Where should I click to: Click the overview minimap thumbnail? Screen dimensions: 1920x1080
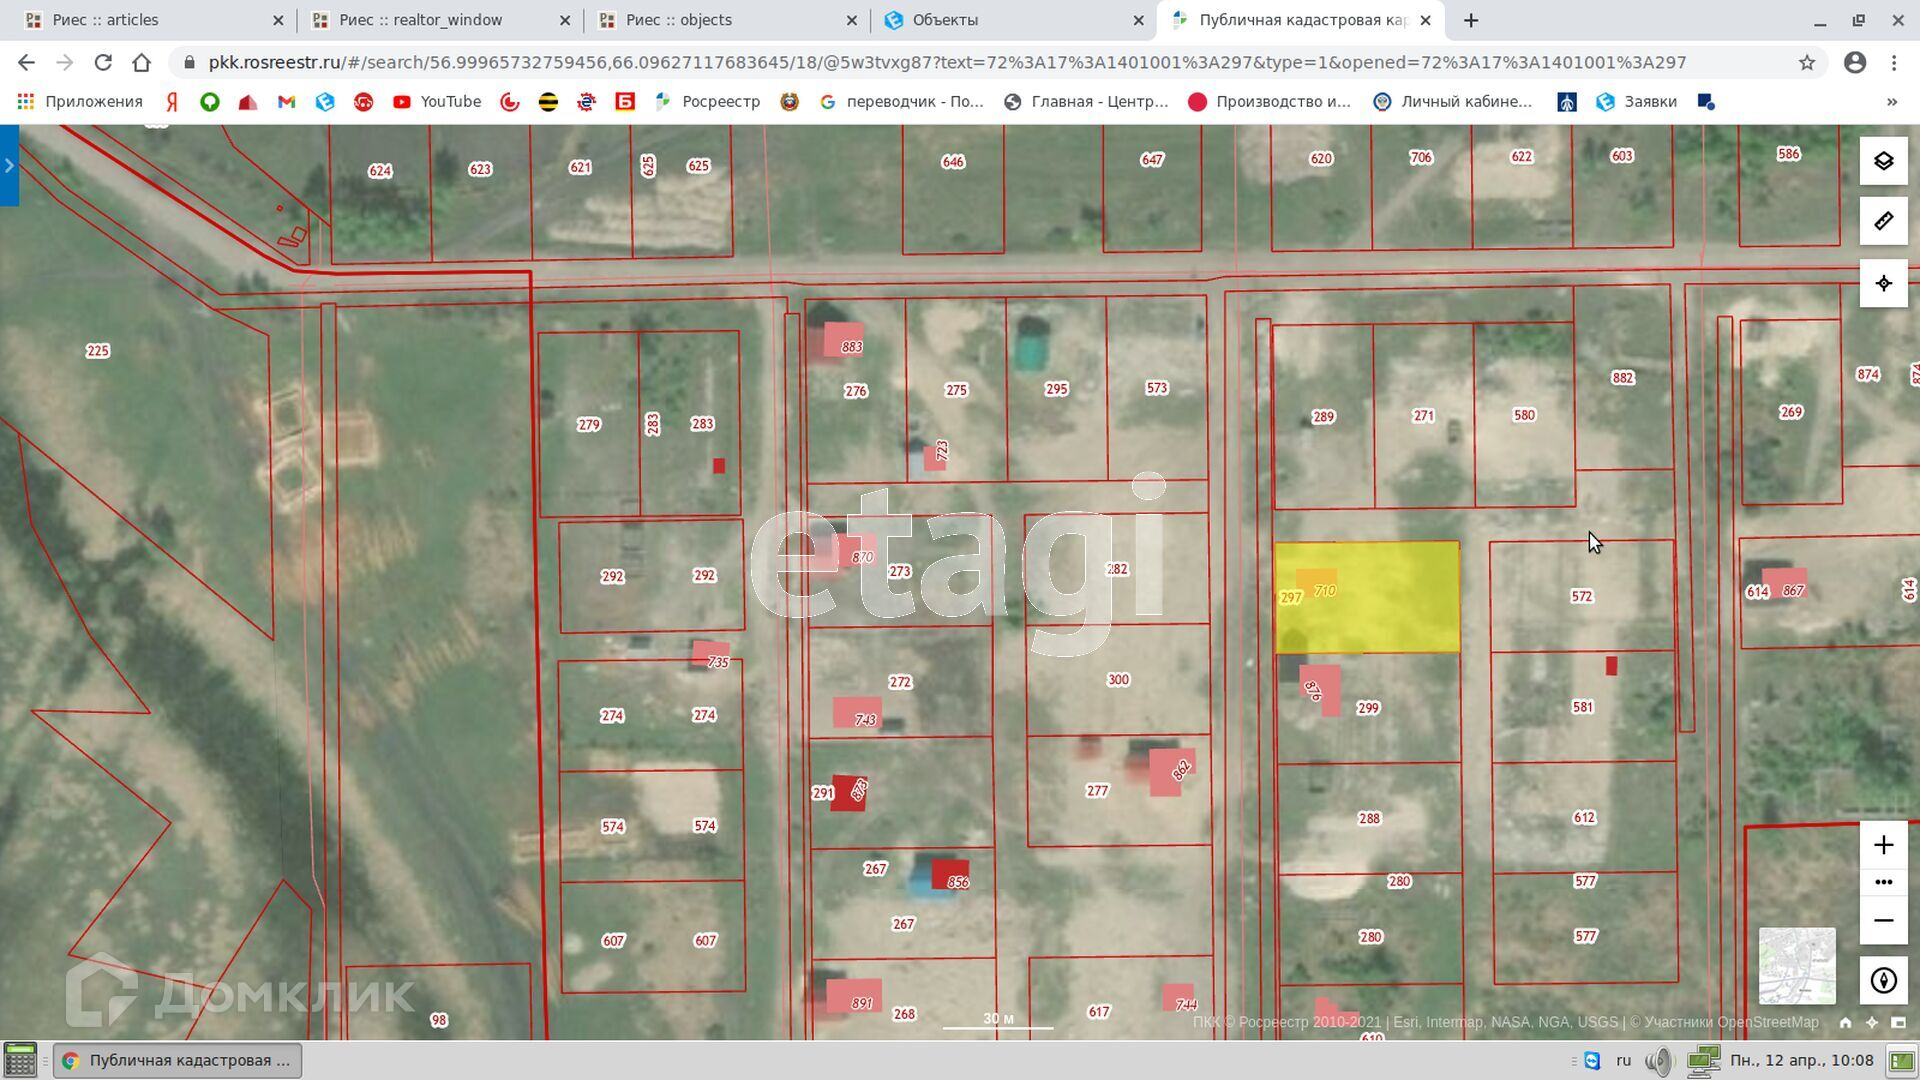[1797, 965]
